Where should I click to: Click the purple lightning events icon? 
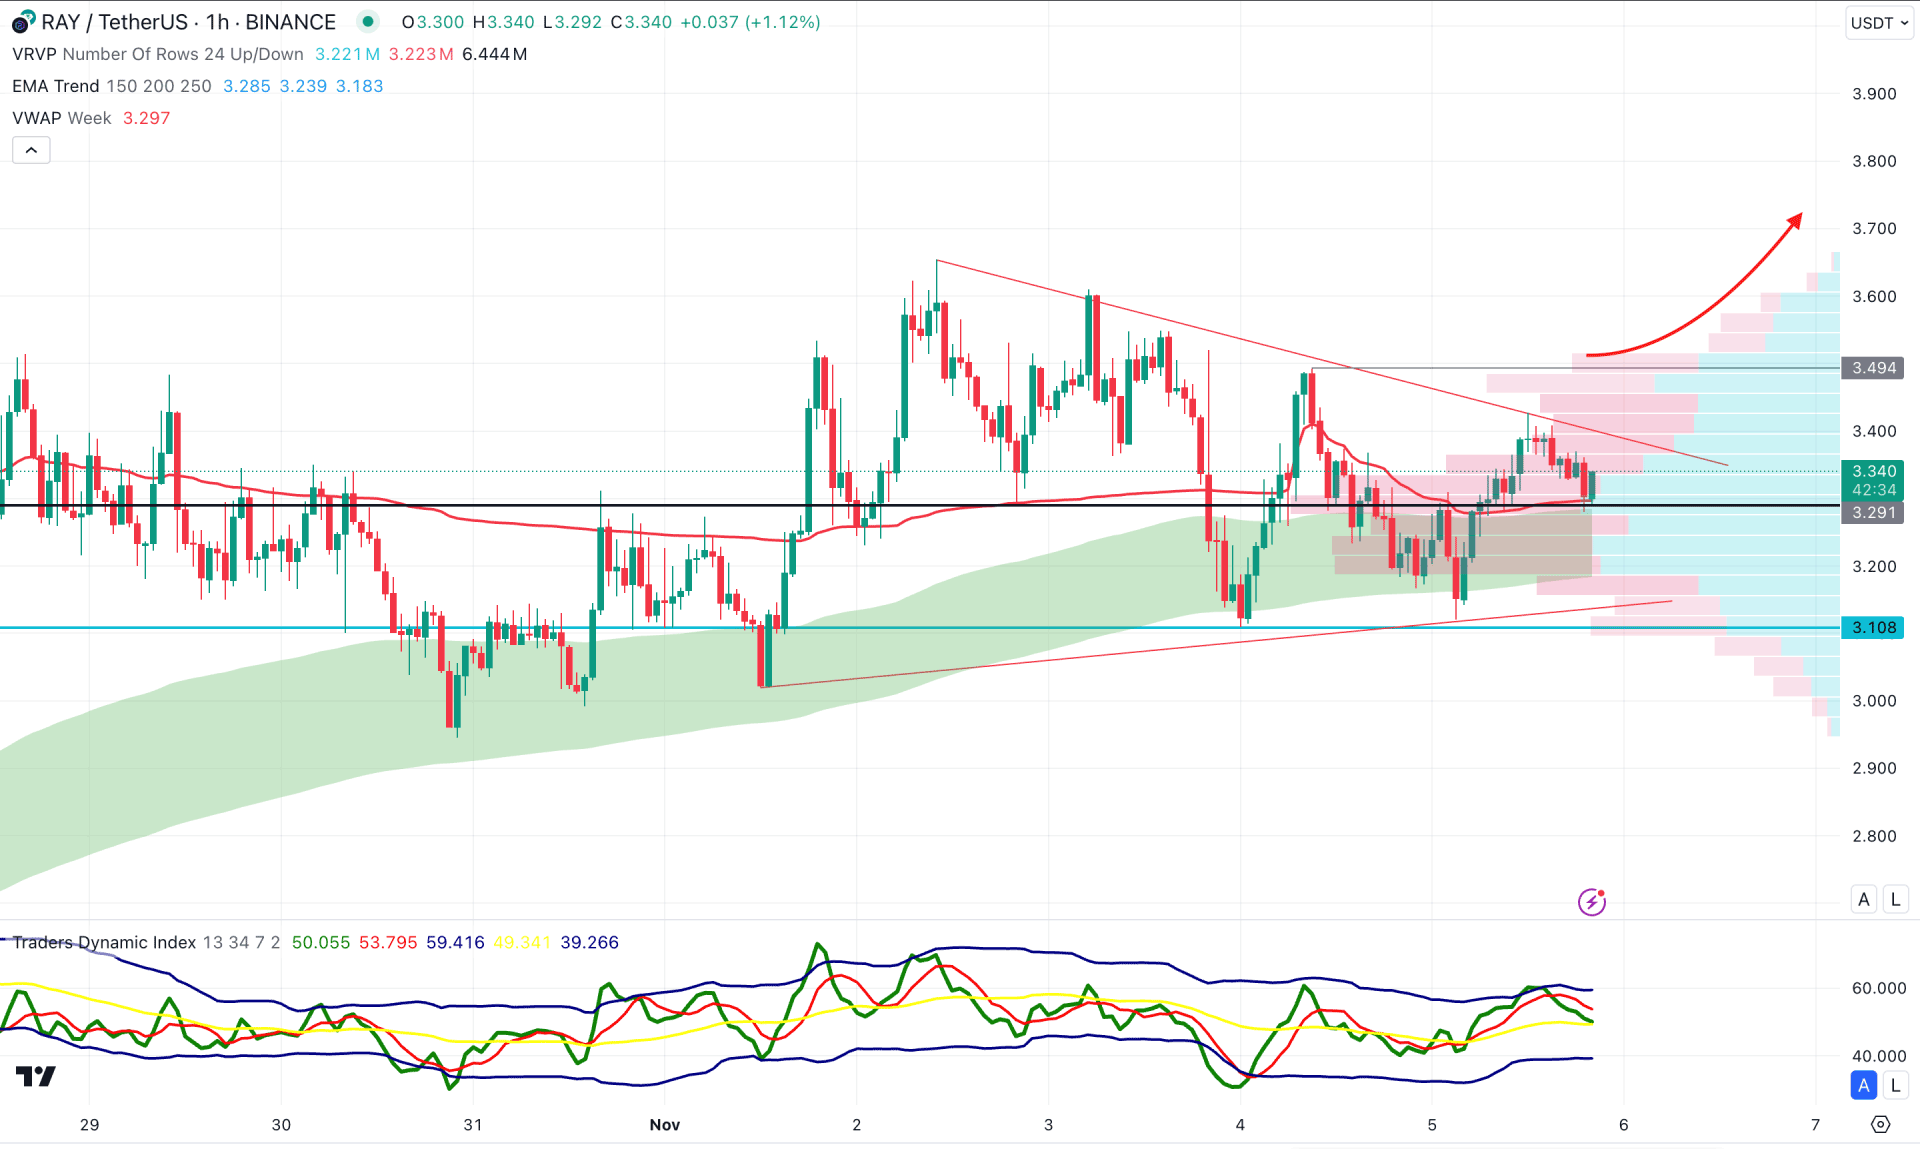(1591, 902)
